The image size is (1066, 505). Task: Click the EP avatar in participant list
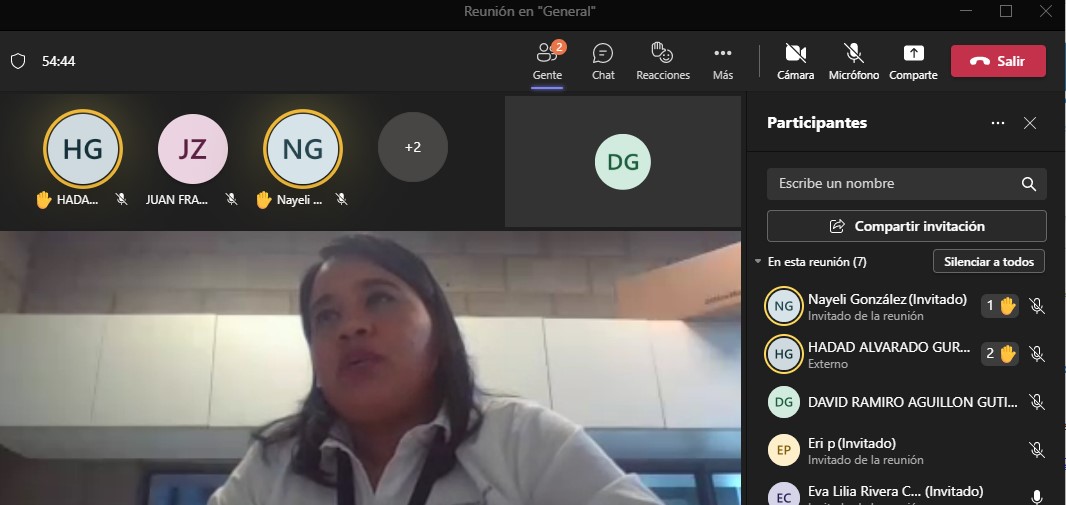(784, 450)
